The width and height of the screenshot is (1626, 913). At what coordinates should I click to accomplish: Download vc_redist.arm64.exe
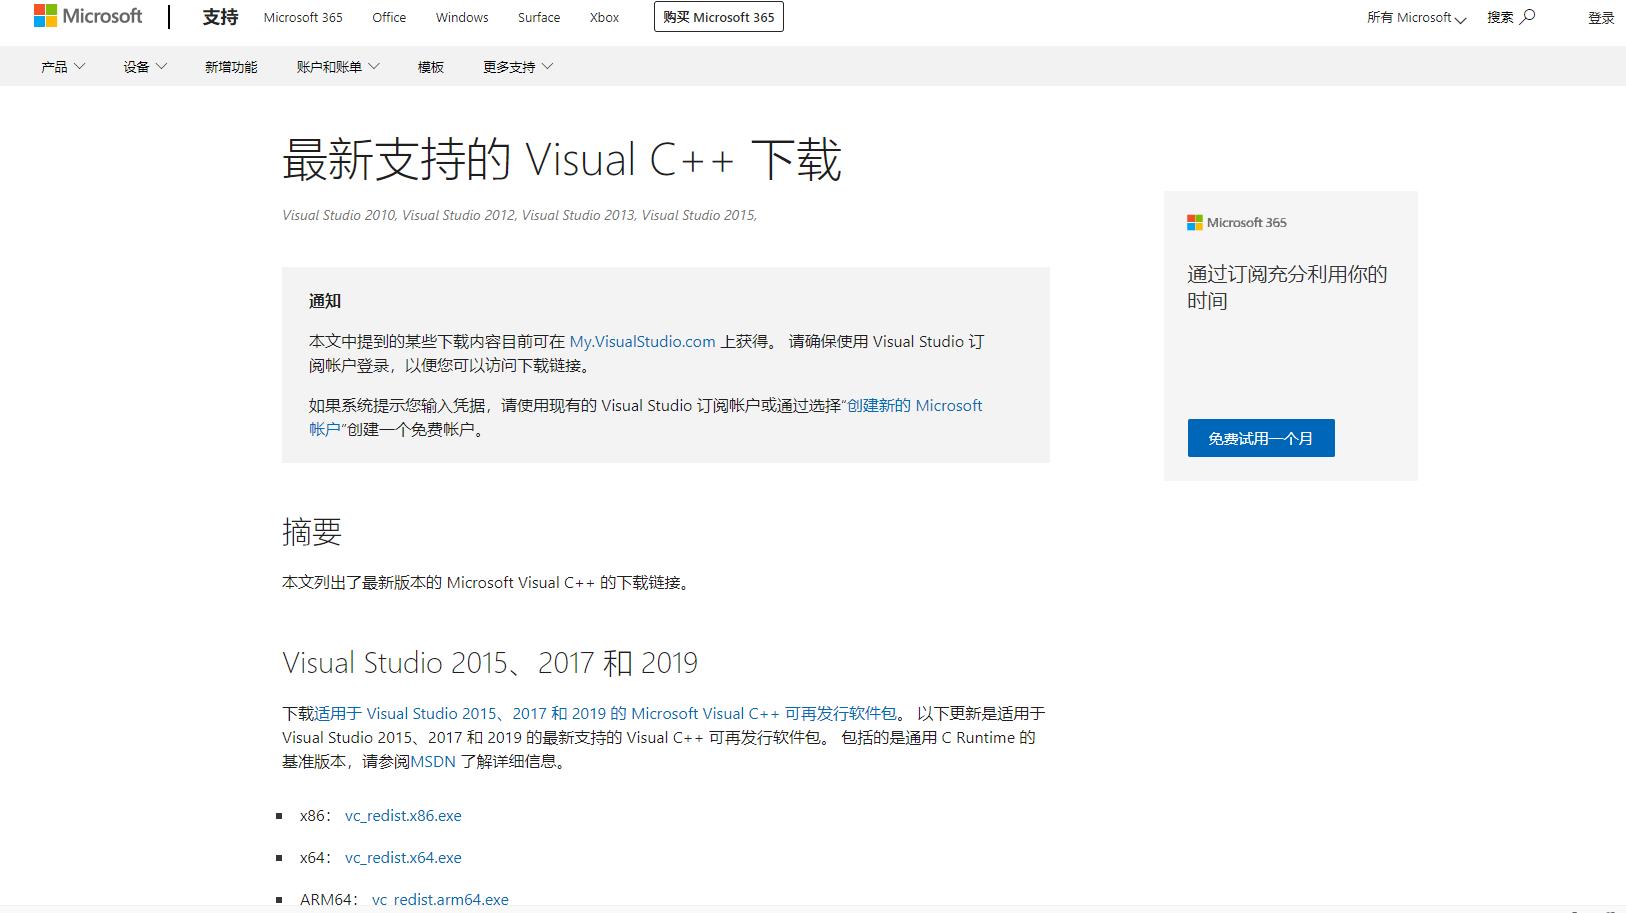pyautogui.click(x=440, y=900)
